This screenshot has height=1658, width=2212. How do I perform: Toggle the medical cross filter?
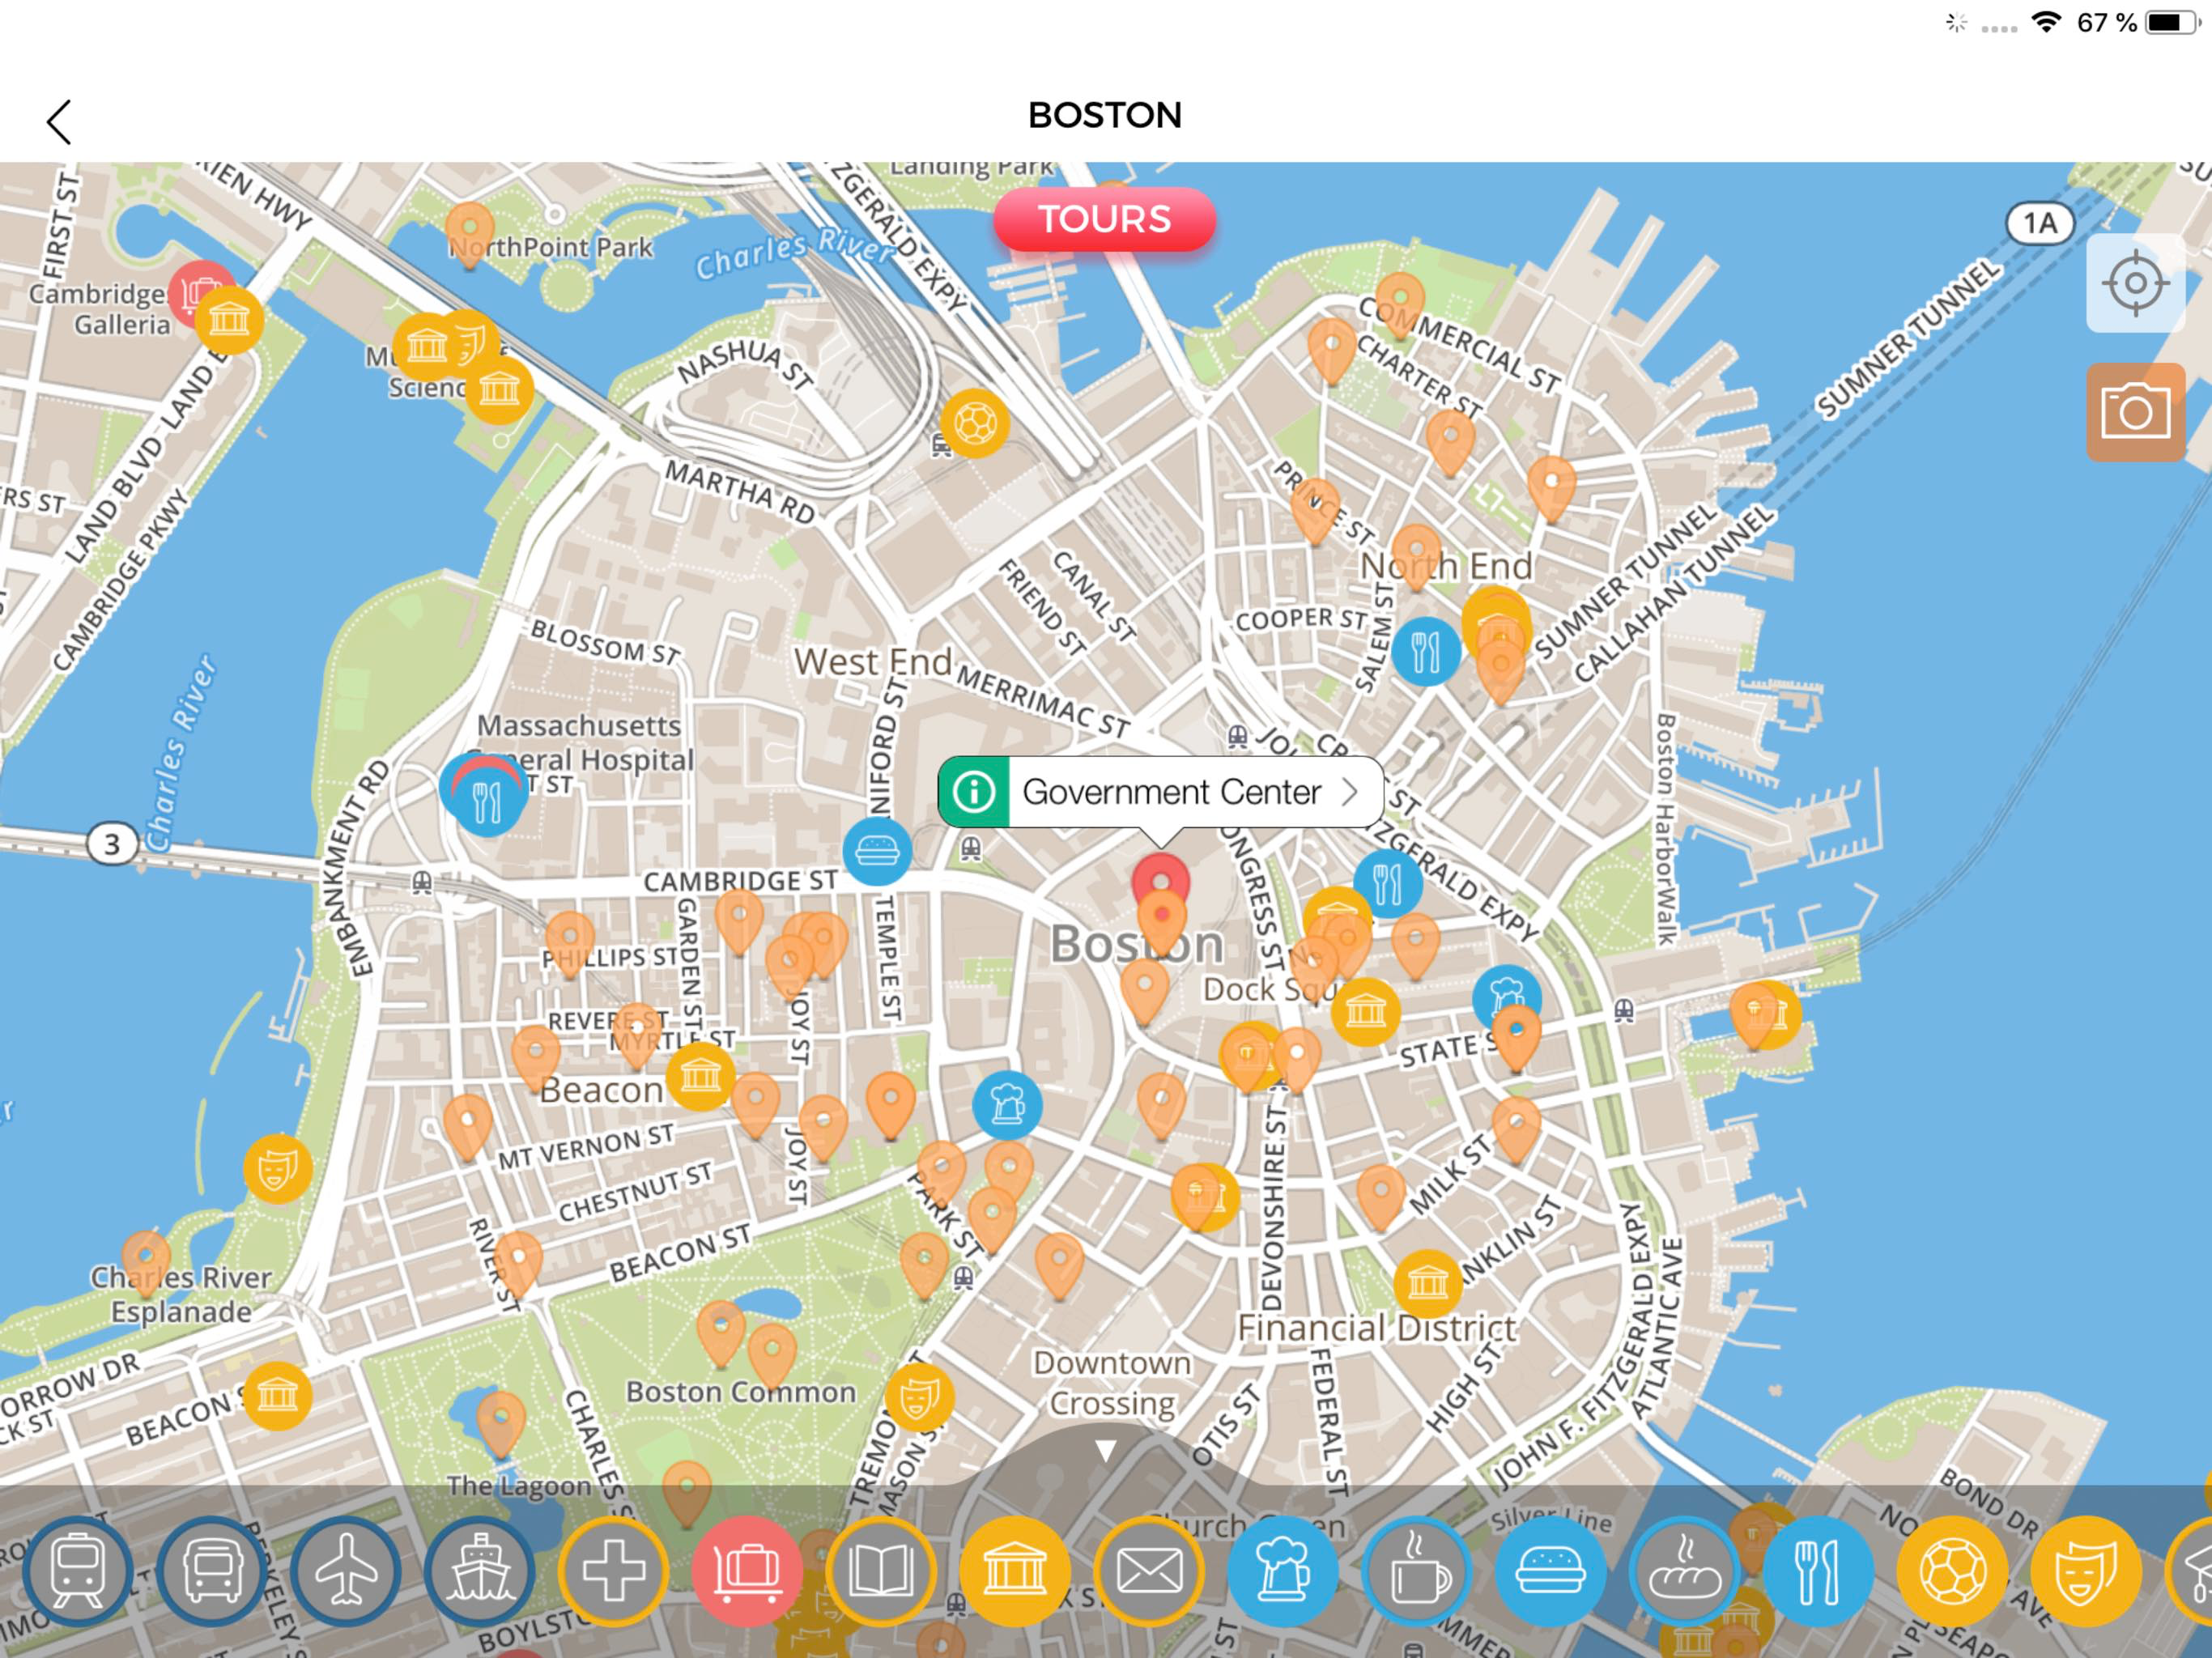click(613, 1571)
